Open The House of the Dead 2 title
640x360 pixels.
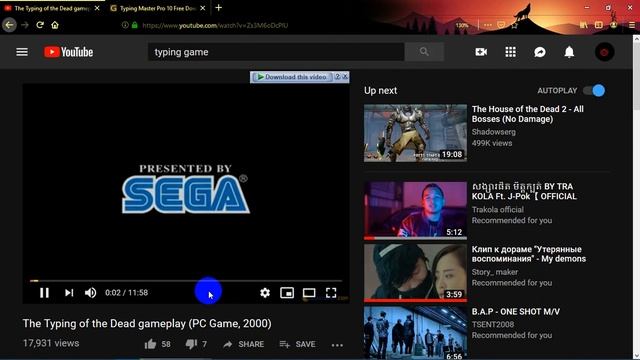click(x=527, y=114)
